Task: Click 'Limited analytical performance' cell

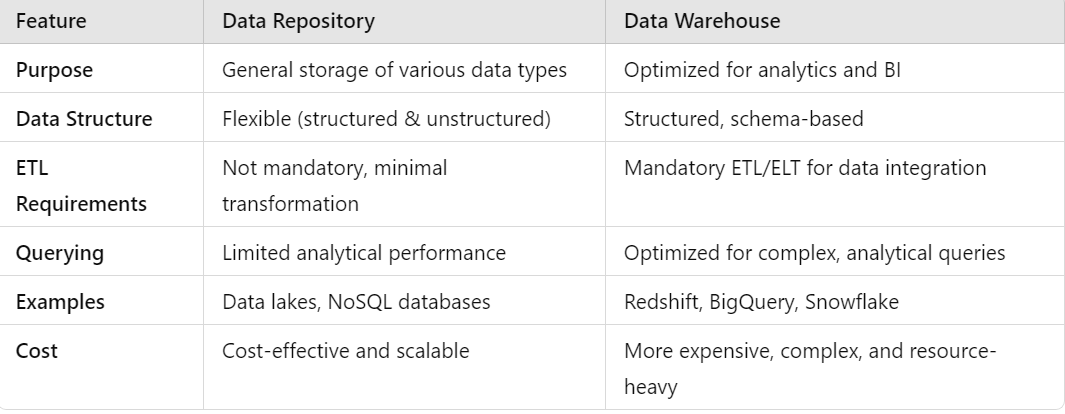Action: (x=364, y=253)
